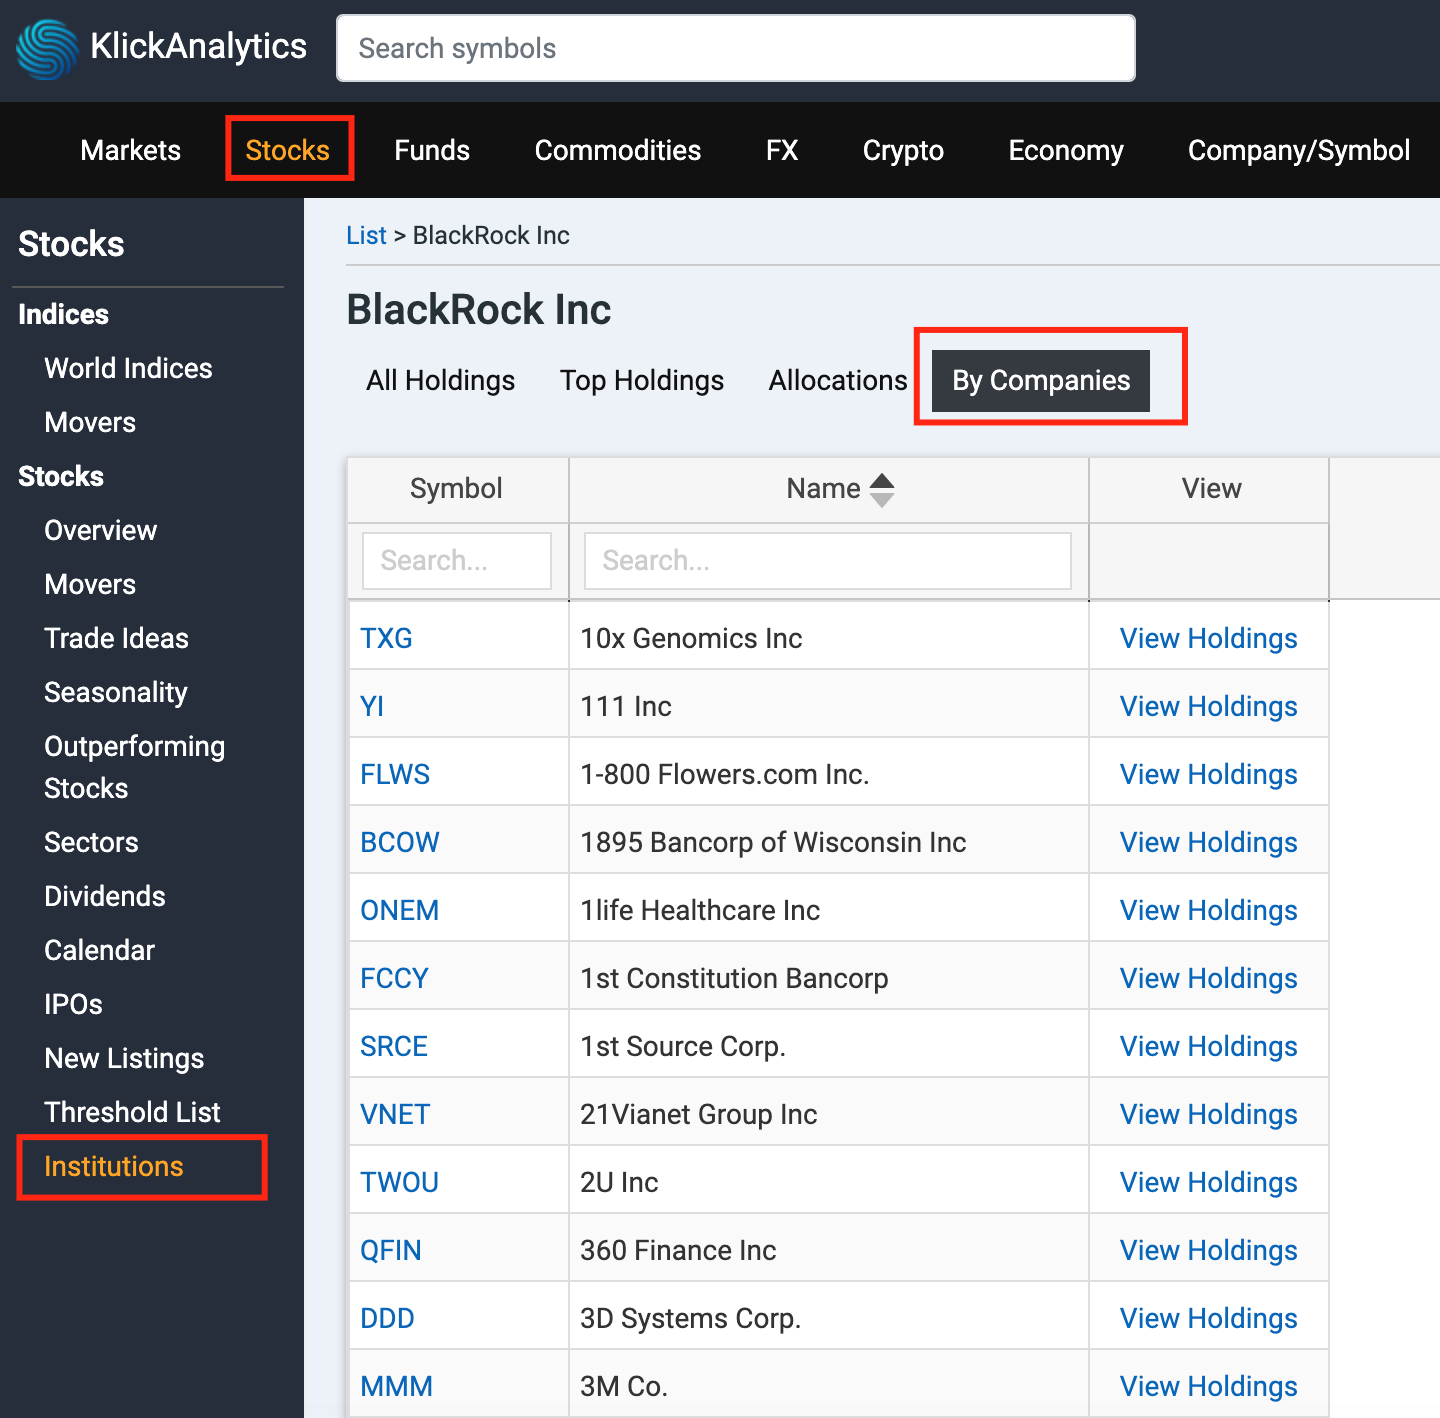Open the Markets menu

(131, 150)
